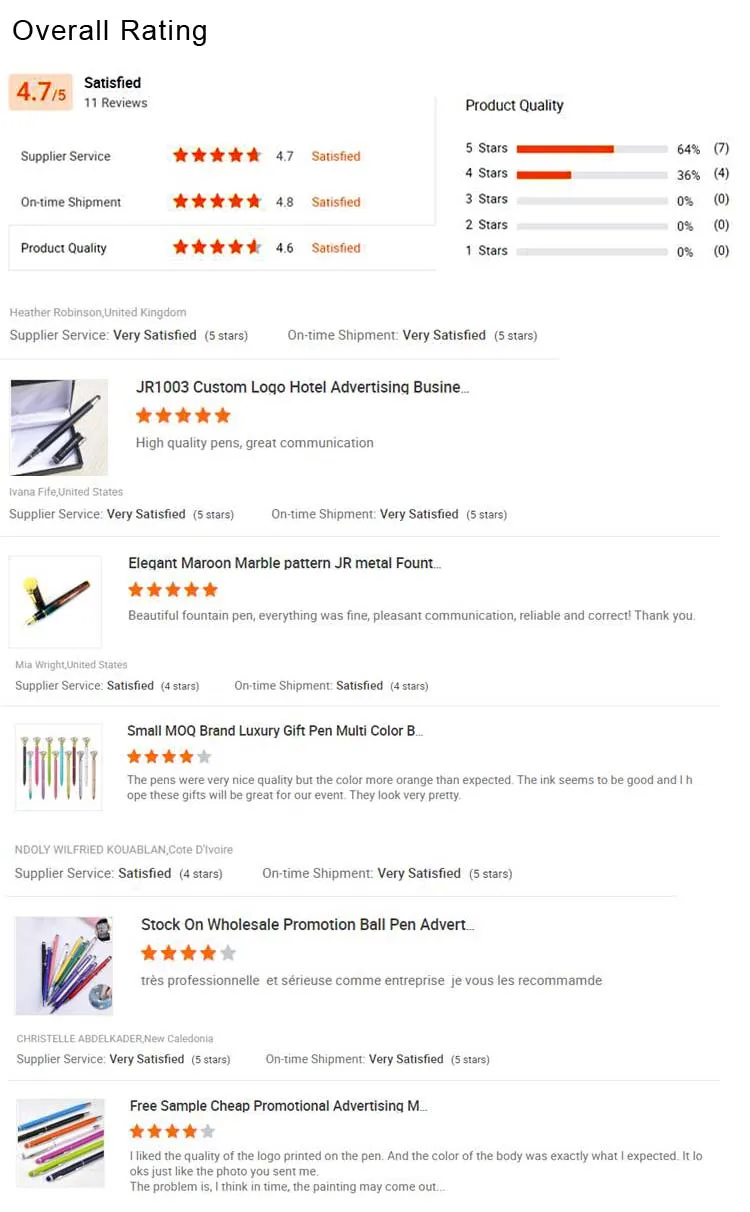This screenshot has width=750, height=1212.
Task: Open Free Sample Cheap Promotional Advertising link
Action: coord(278,1106)
